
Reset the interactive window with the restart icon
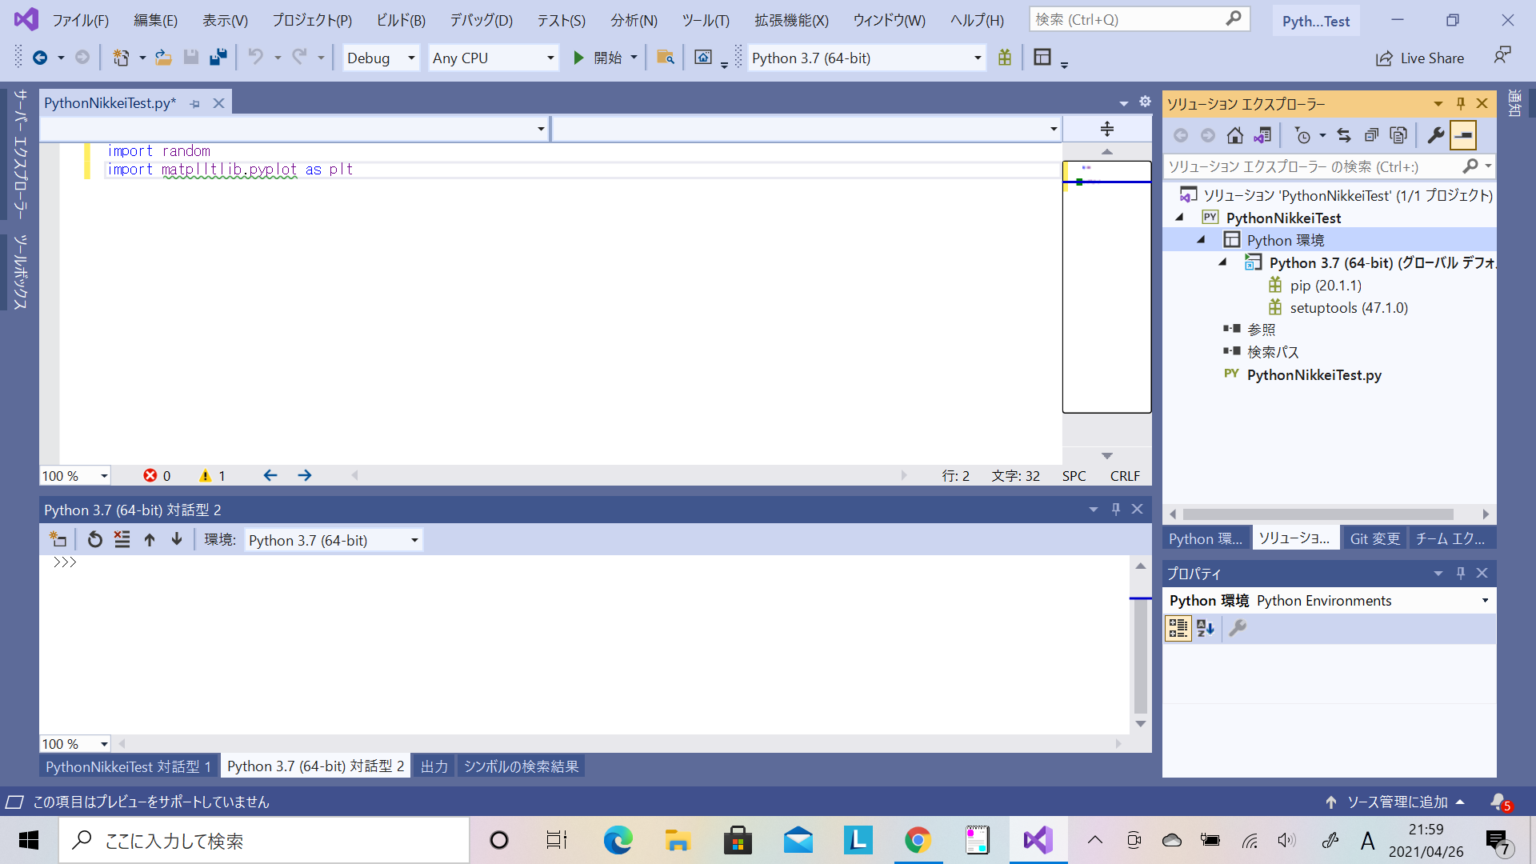[x=94, y=539]
